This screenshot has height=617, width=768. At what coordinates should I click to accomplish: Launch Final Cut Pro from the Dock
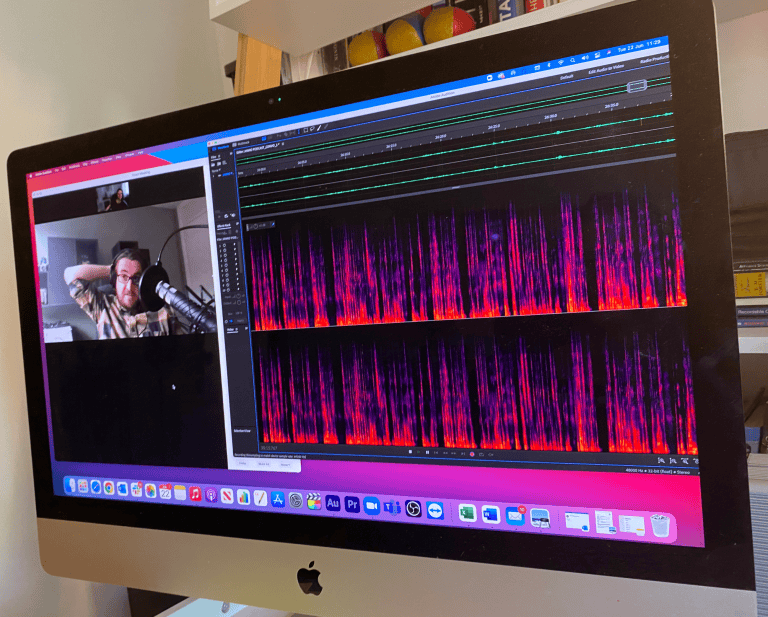click(314, 501)
